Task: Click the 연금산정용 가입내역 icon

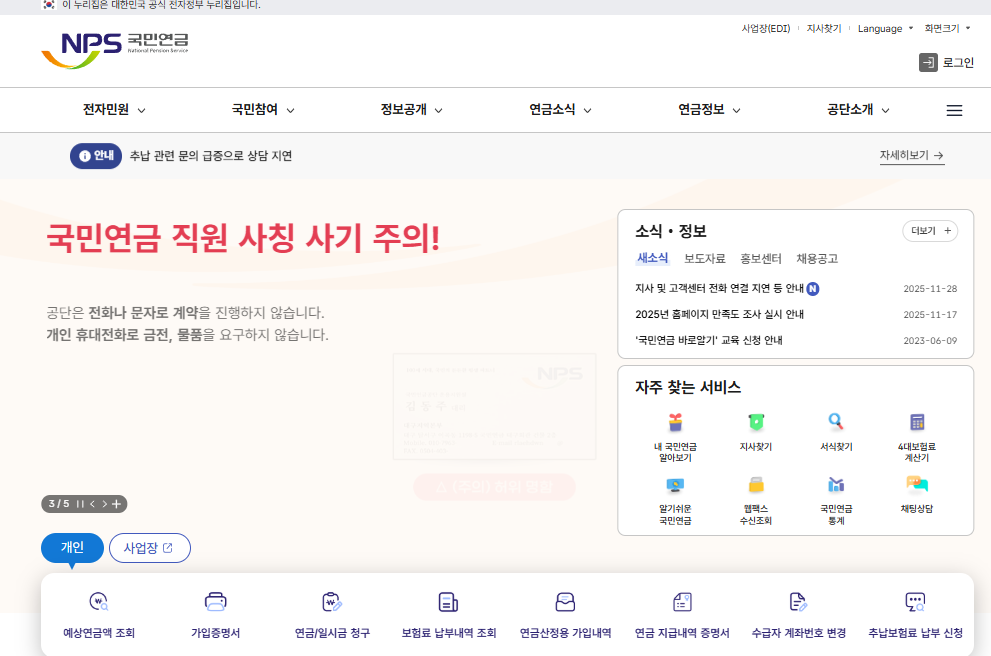Action: pos(565,602)
